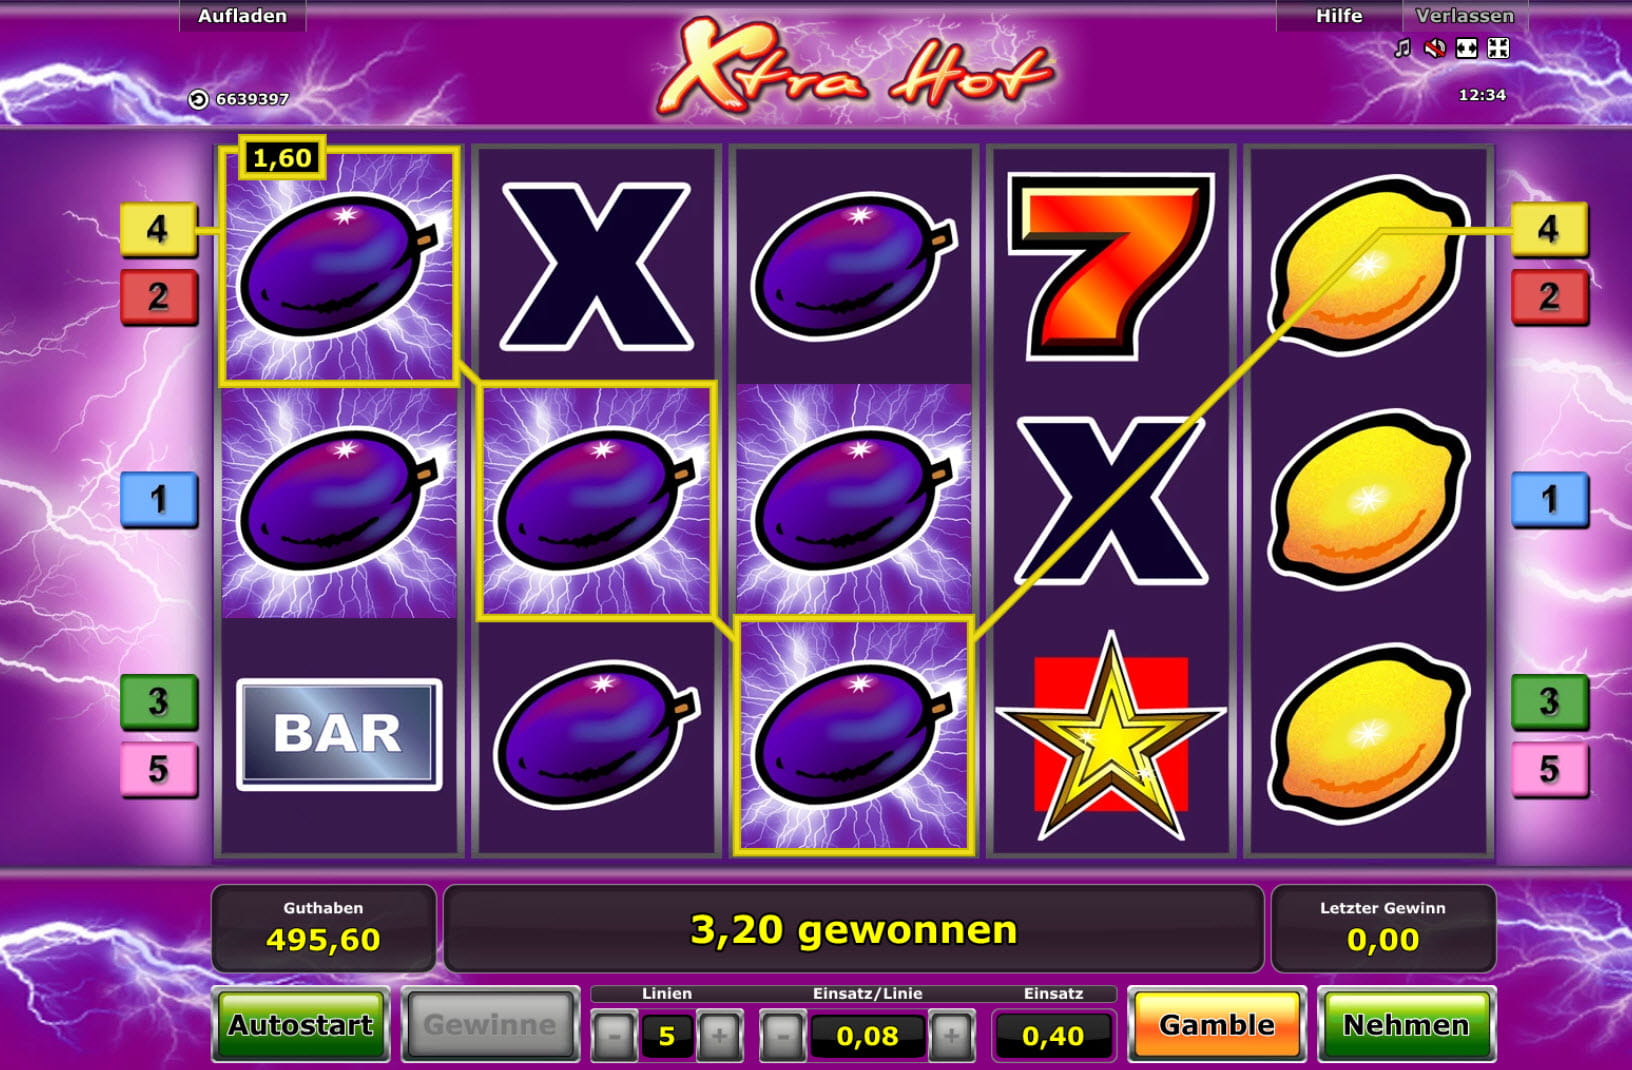
Task: Decrease Linien with the minus button
Action: click(x=614, y=1036)
